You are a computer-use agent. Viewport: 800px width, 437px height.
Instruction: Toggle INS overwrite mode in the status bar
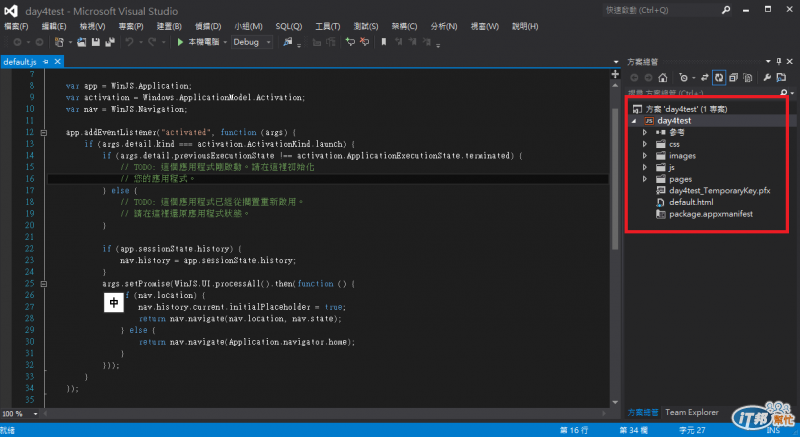tap(772, 430)
